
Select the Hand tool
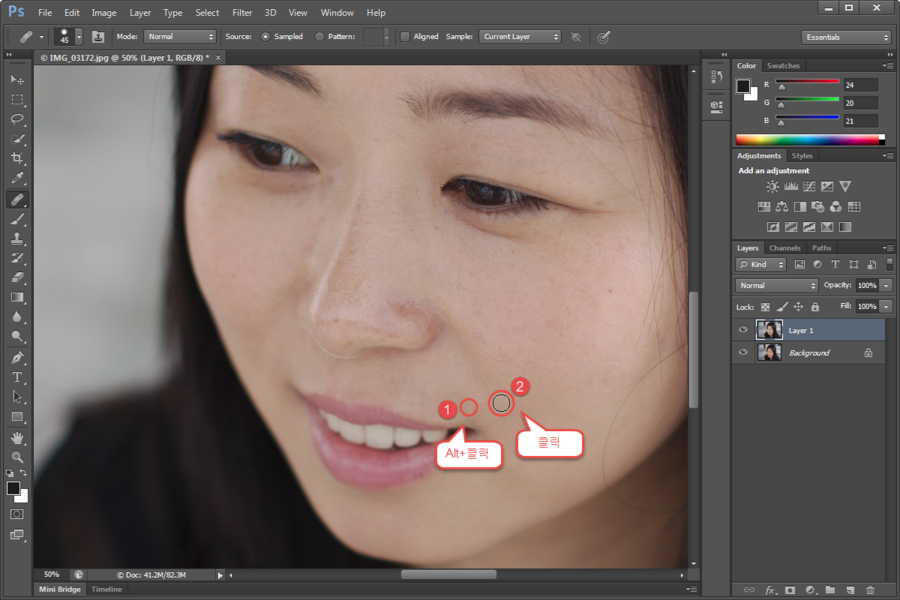click(x=17, y=438)
